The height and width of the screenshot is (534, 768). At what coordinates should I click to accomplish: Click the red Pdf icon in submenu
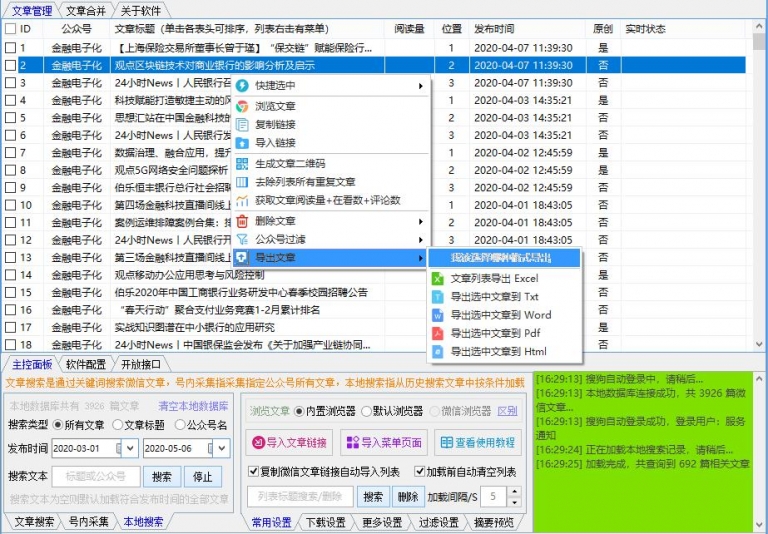pyautogui.click(x=437, y=333)
